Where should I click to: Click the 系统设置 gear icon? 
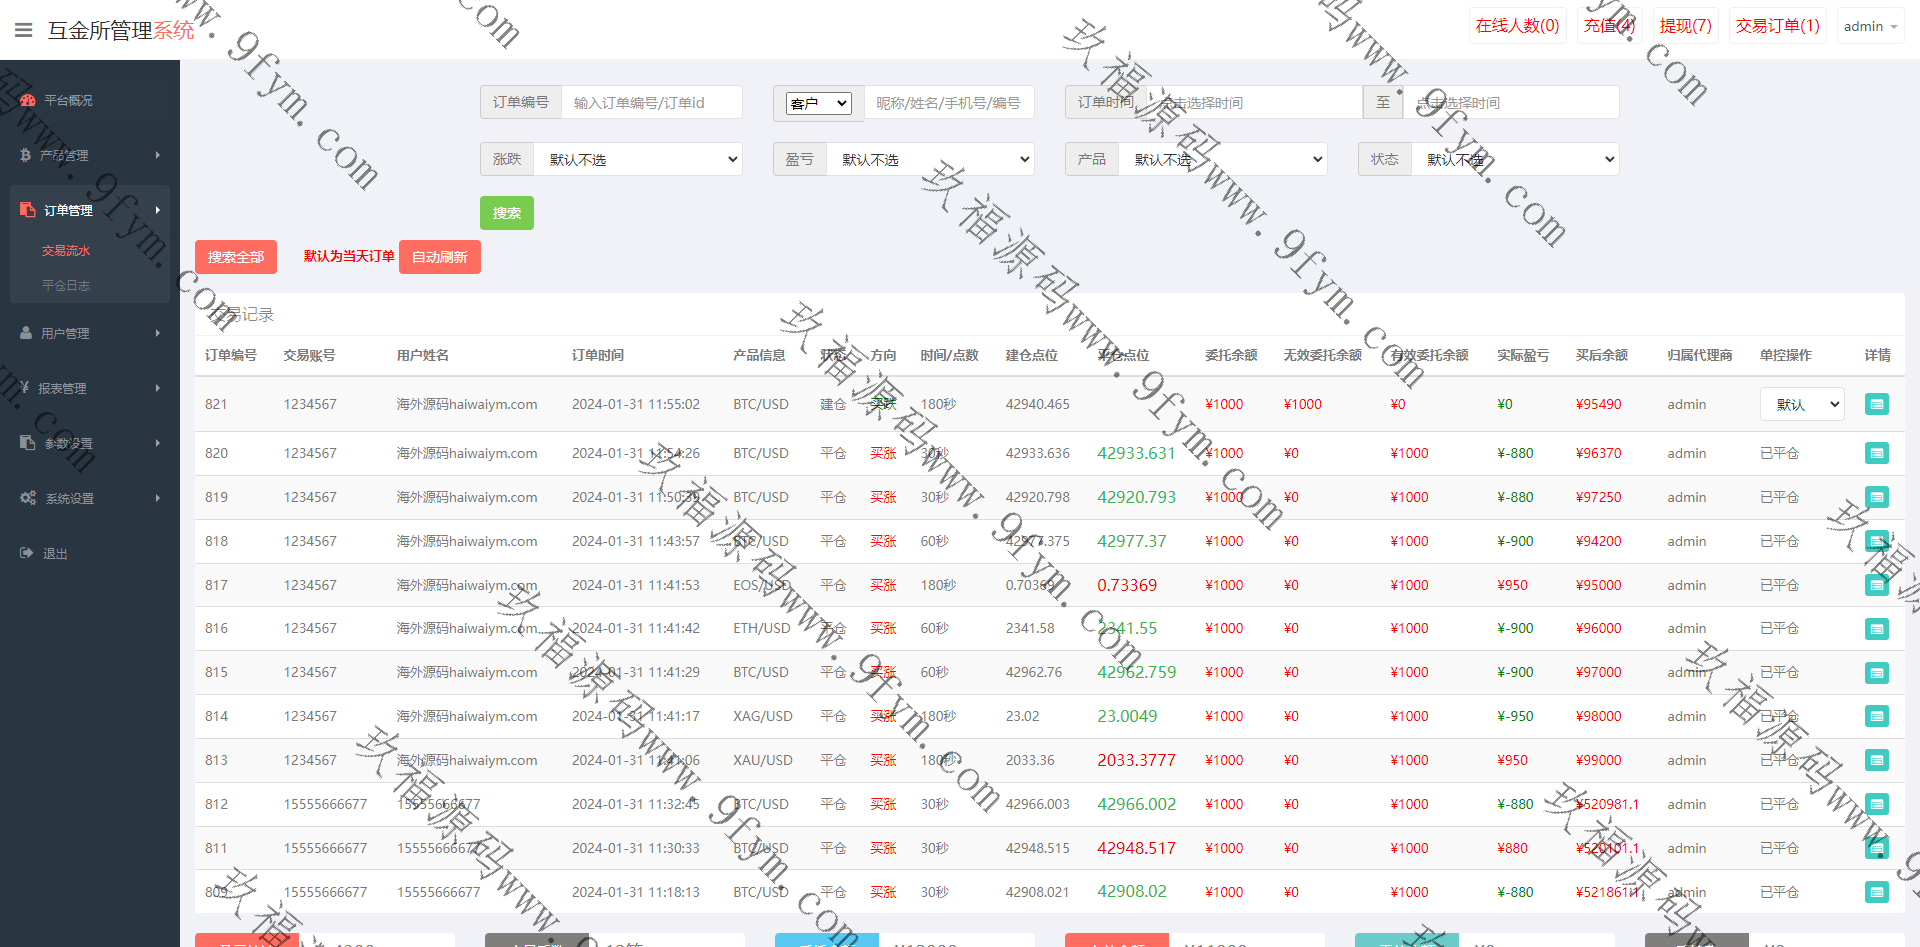28,498
